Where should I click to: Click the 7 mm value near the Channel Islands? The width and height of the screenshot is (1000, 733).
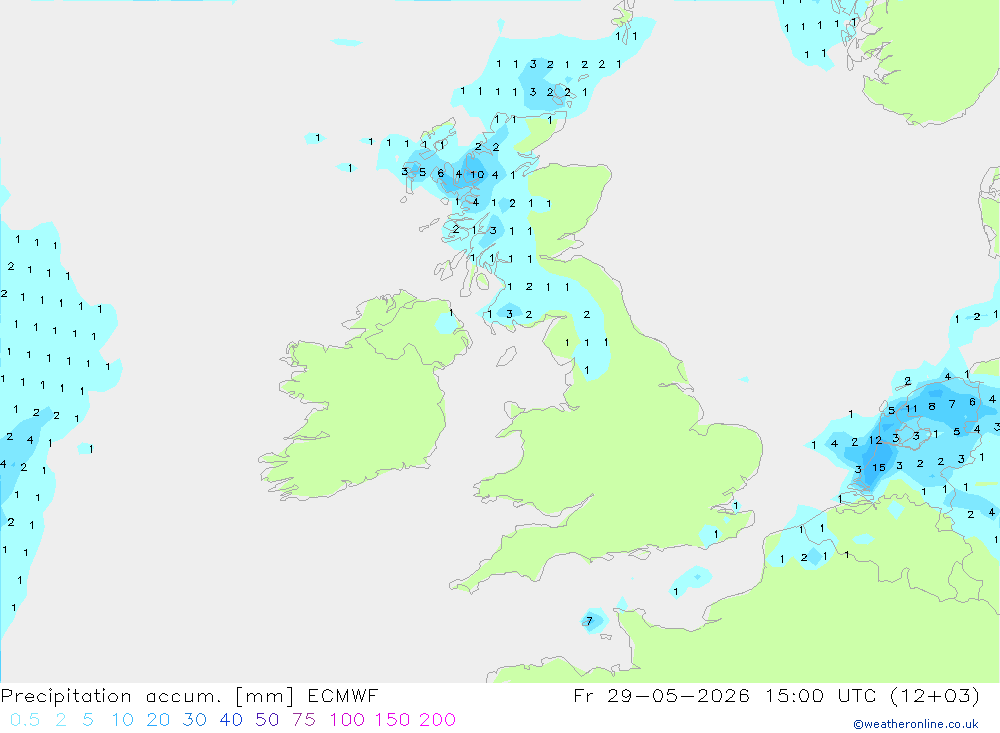click(x=589, y=621)
